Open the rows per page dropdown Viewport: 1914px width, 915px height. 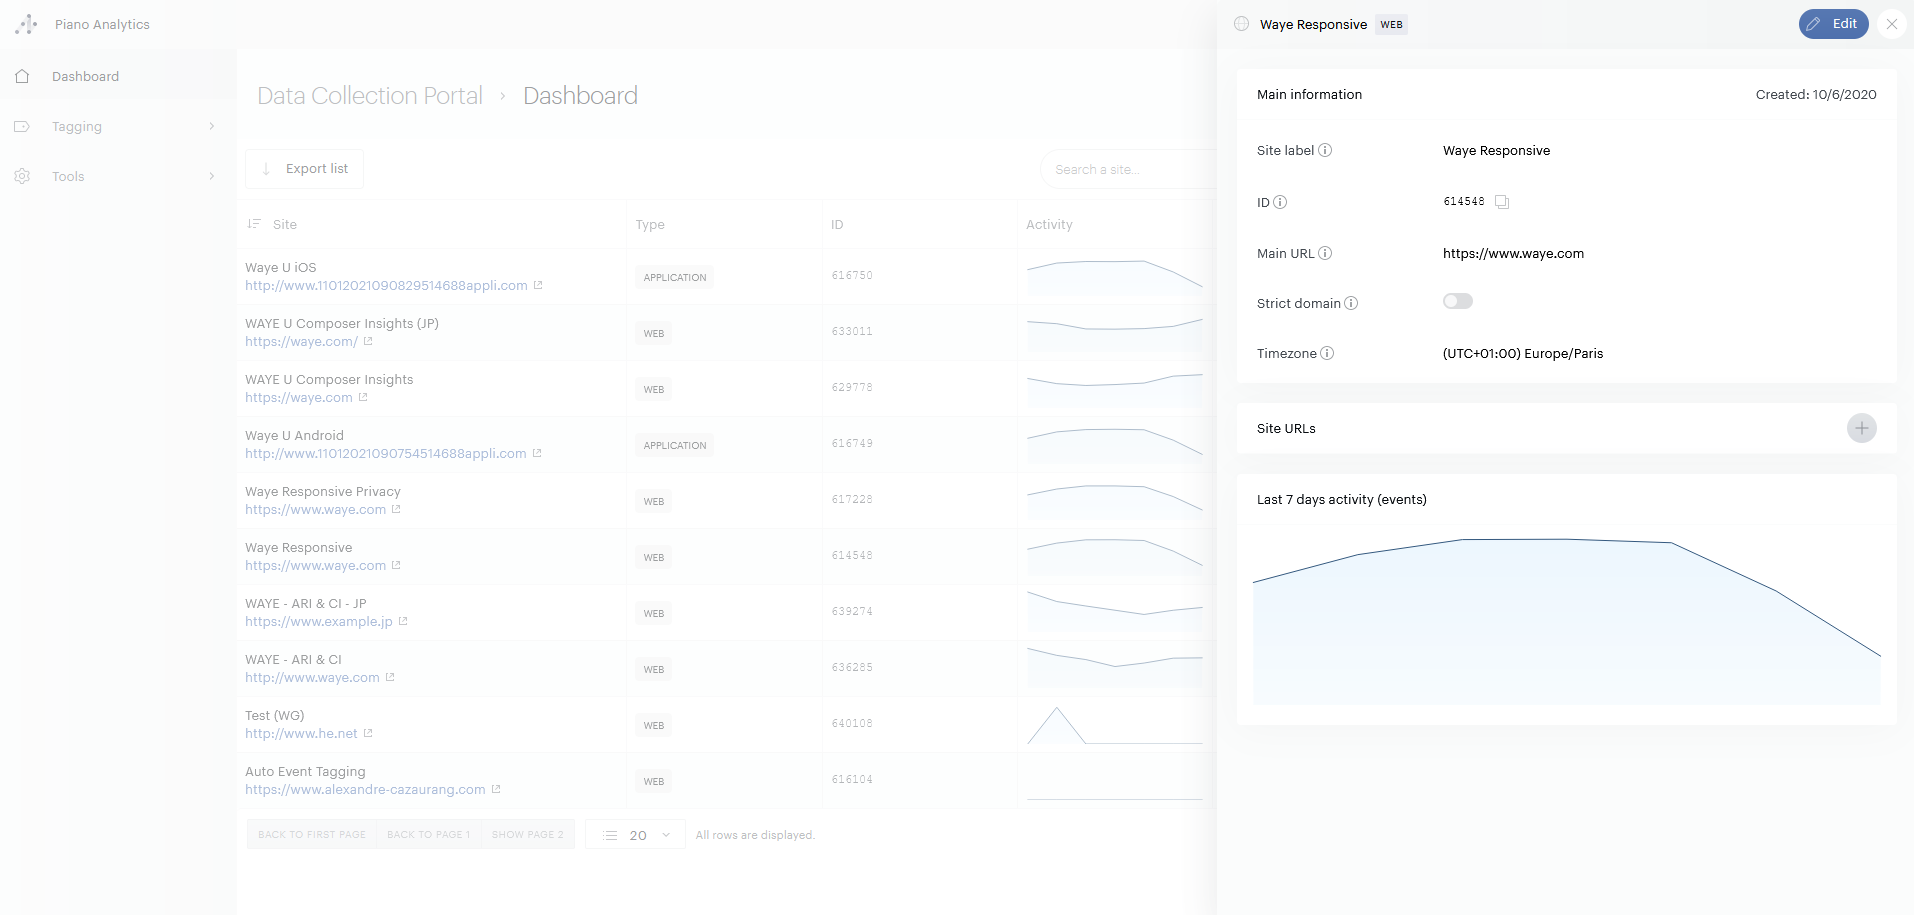(x=636, y=835)
